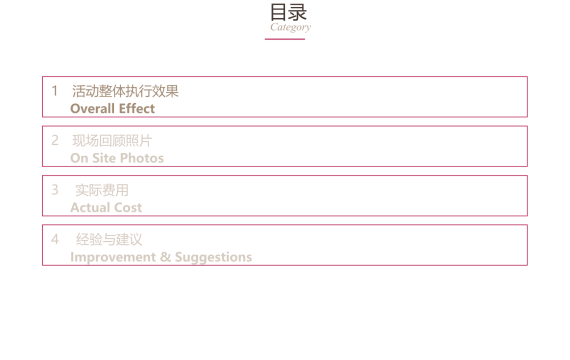The image size is (570, 360).
Task: Click the Actual Cost label
Action: 106,207
